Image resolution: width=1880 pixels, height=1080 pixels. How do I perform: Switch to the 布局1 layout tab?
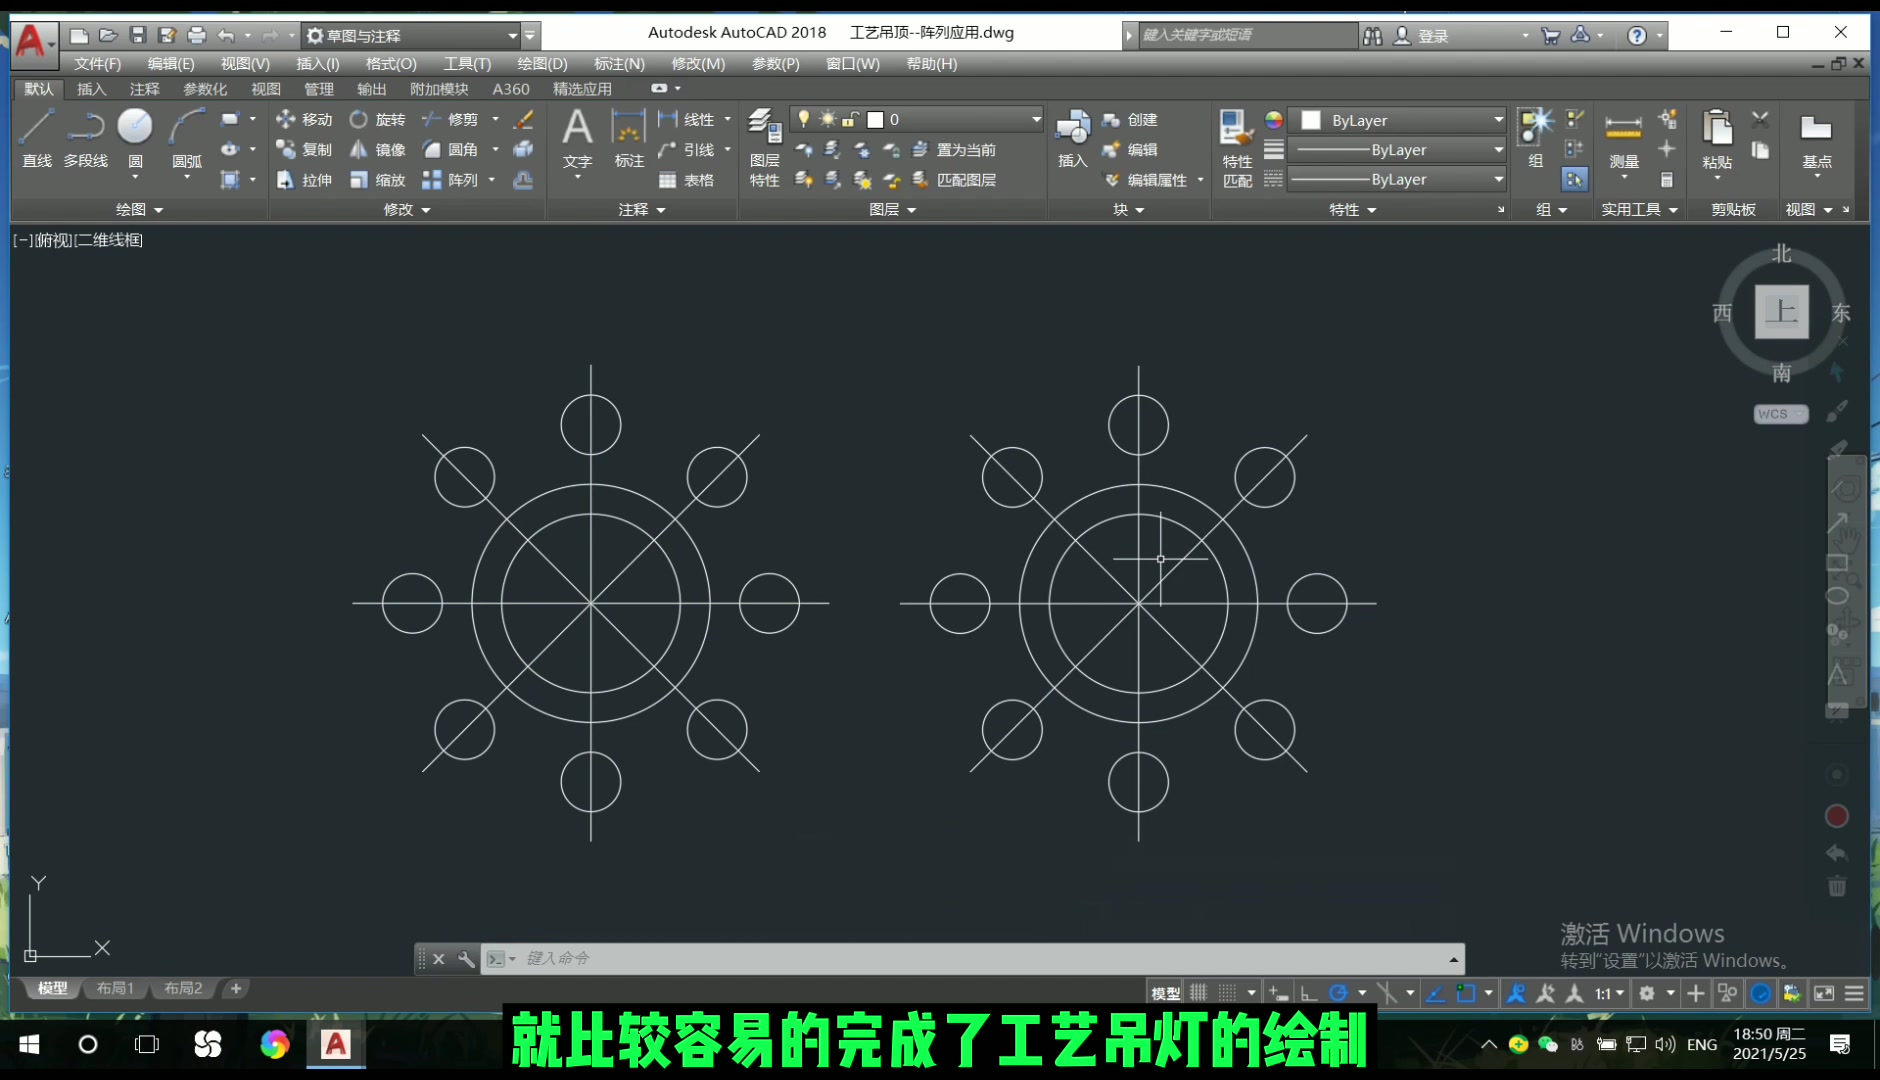click(x=114, y=988)
